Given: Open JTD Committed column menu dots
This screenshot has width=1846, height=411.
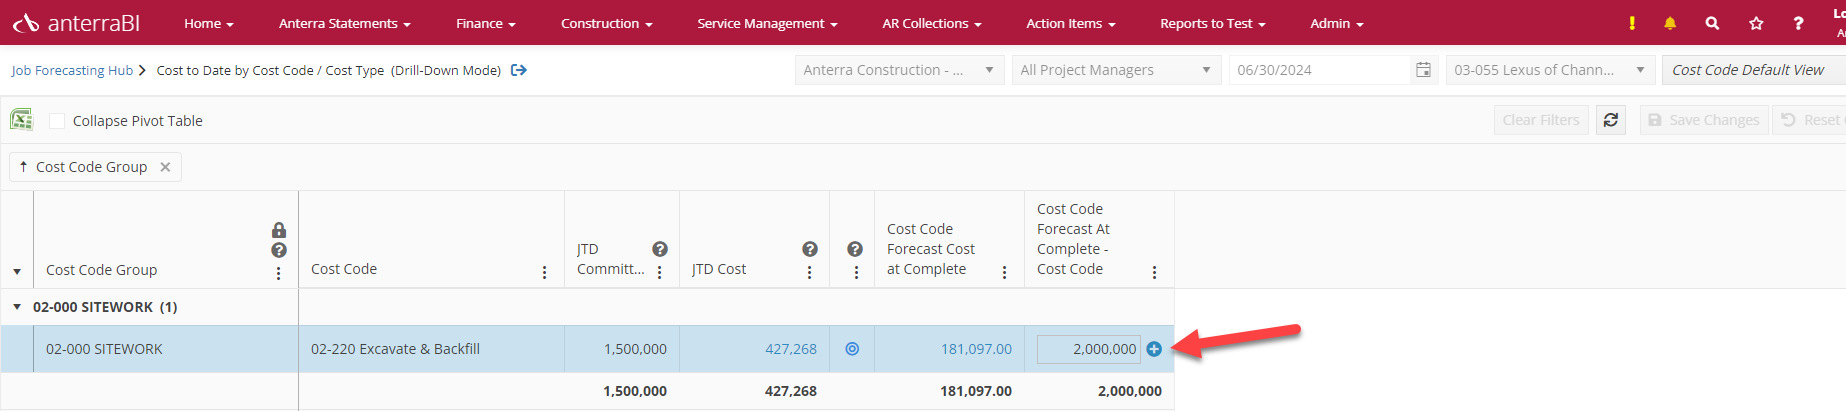Looking at the screenshot, I should 659,272.
